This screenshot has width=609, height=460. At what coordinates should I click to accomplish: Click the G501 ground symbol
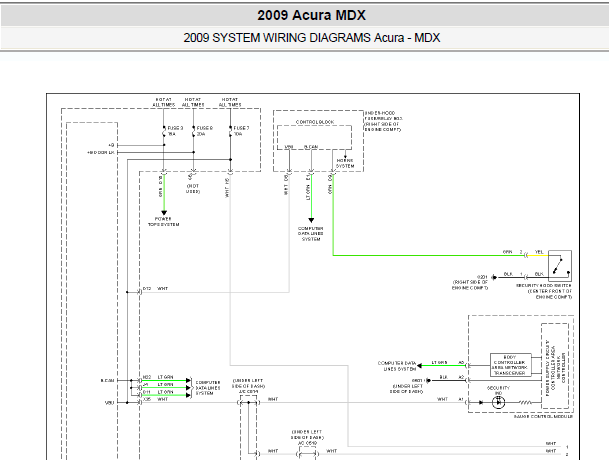tap(428, 380)
